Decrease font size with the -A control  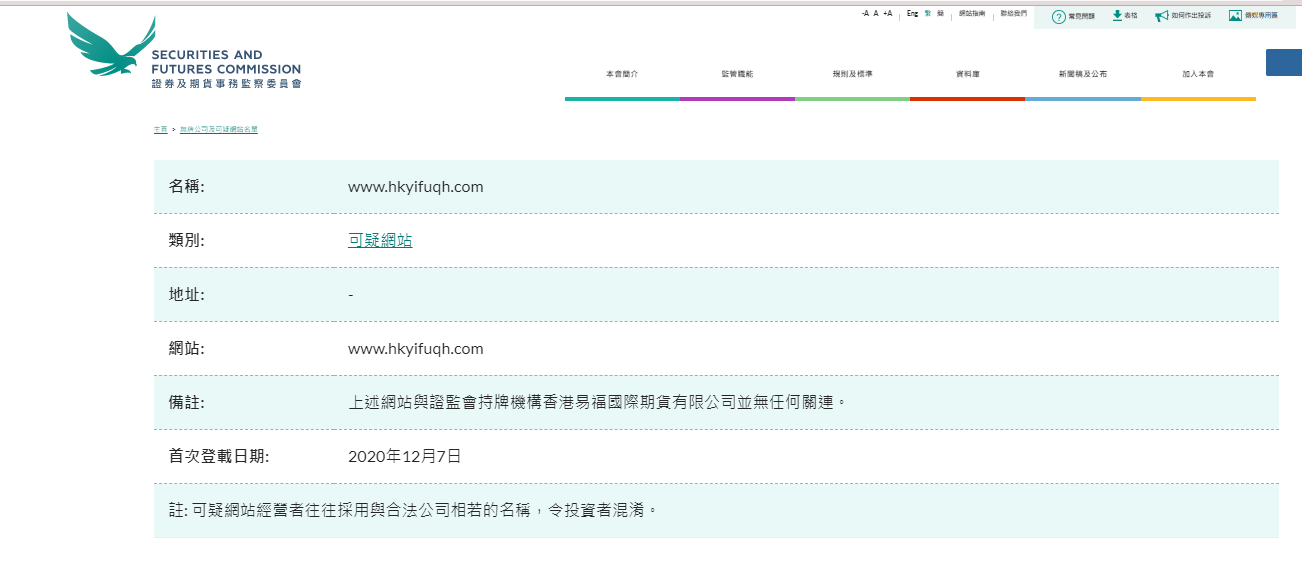point(865,14)
